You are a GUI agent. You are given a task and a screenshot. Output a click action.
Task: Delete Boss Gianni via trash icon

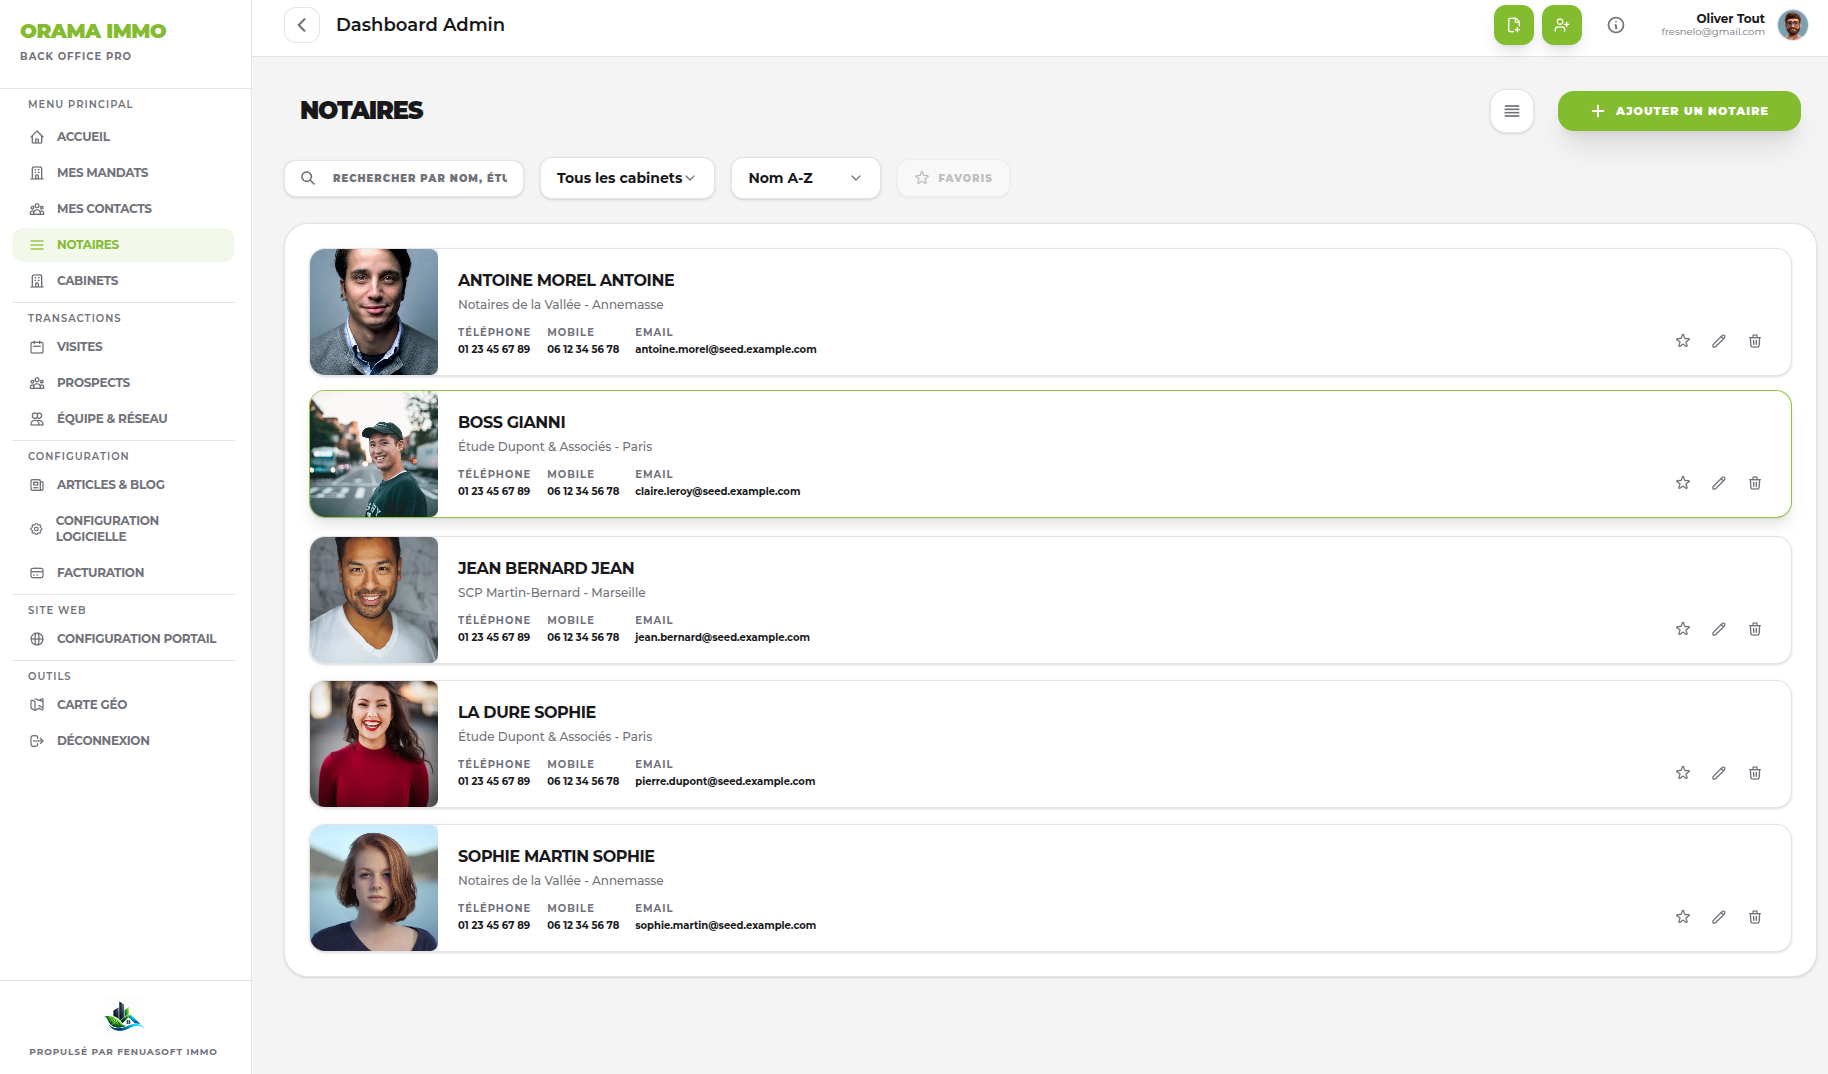1755,483
